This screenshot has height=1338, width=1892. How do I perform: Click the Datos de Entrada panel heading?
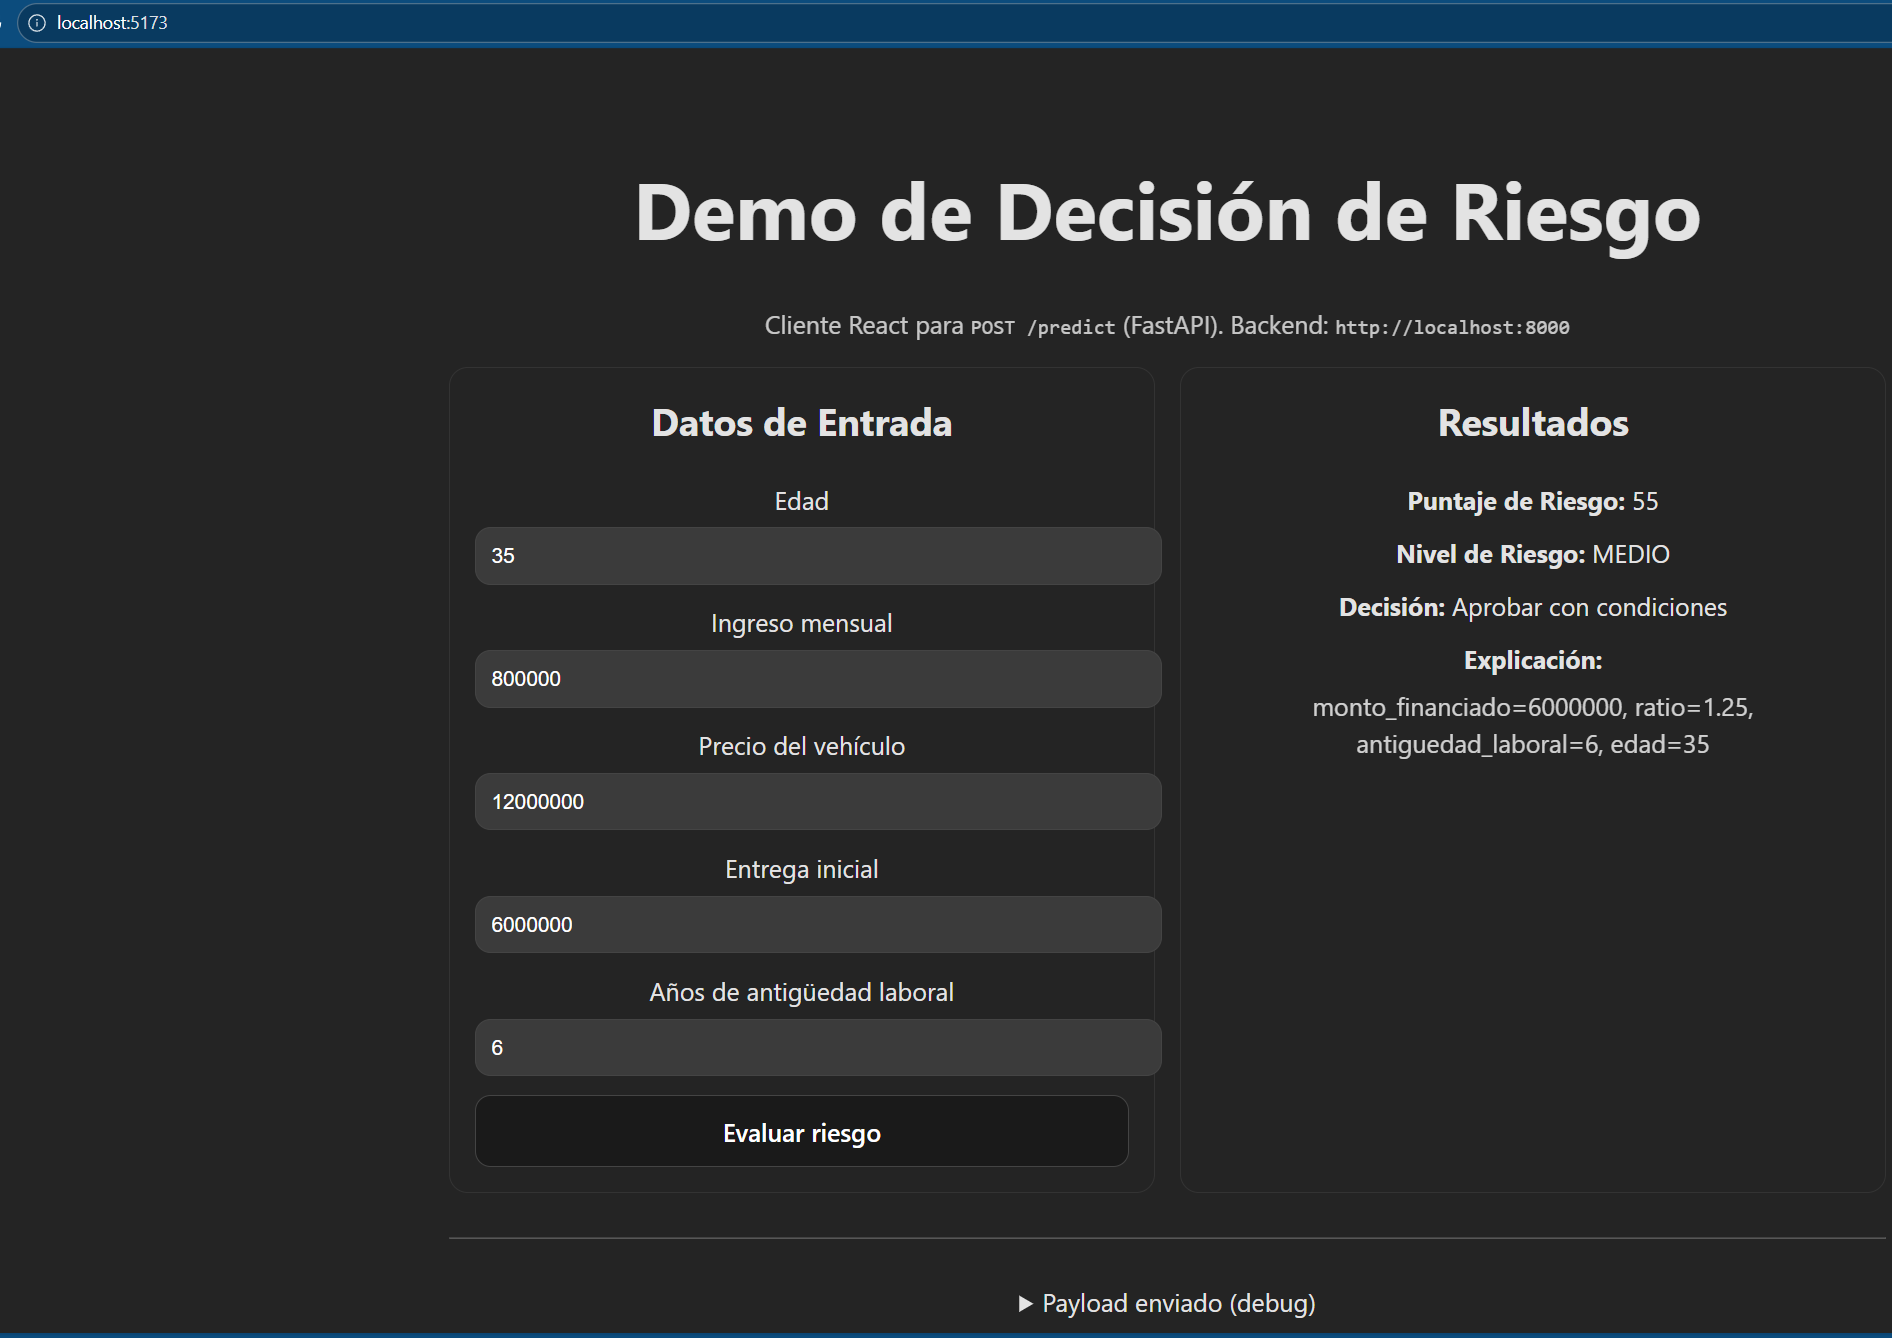point(801,422)
